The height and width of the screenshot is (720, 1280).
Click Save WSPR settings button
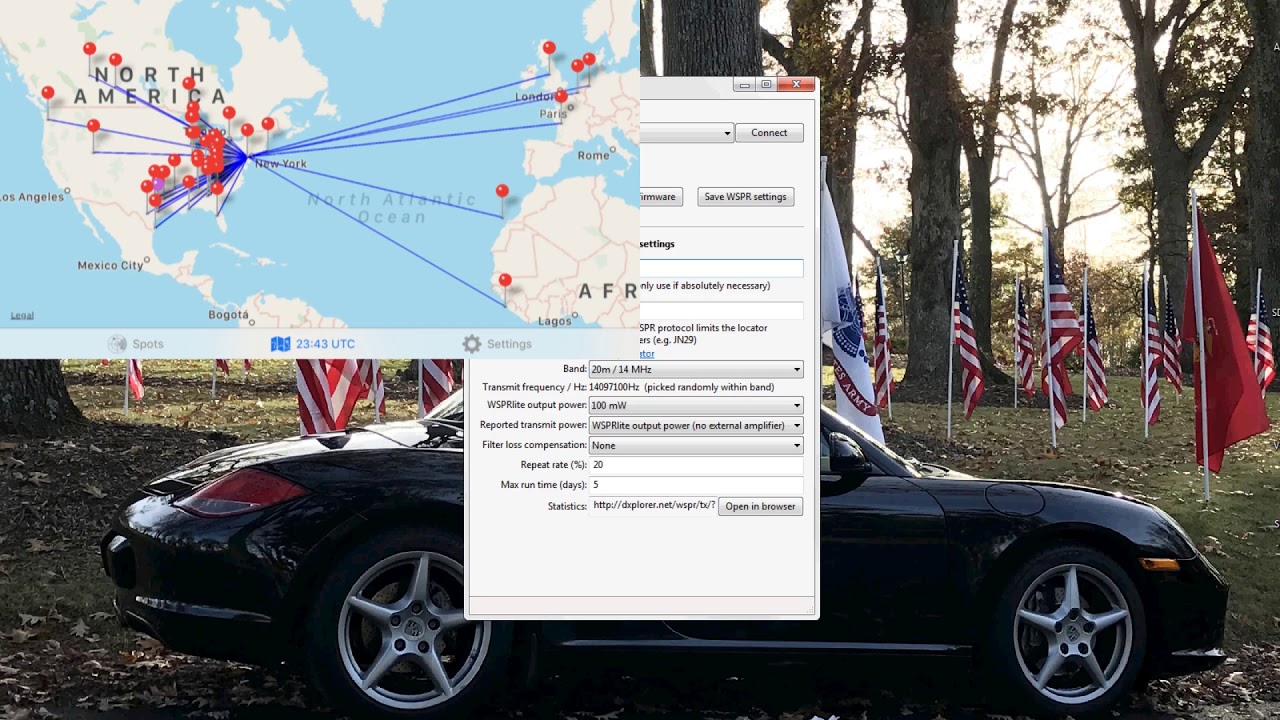tap(746, 197)
